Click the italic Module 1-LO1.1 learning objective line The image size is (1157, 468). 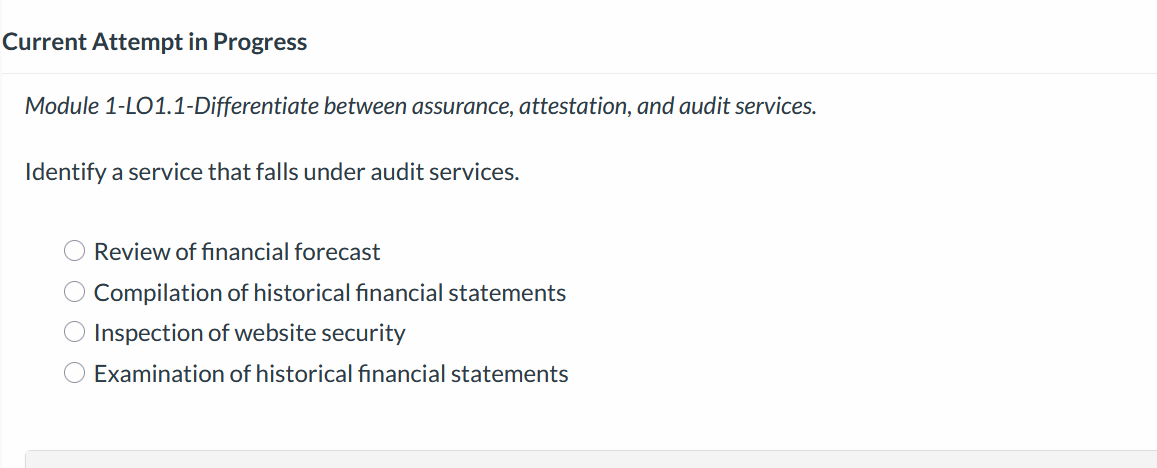[x=421, y=107]
